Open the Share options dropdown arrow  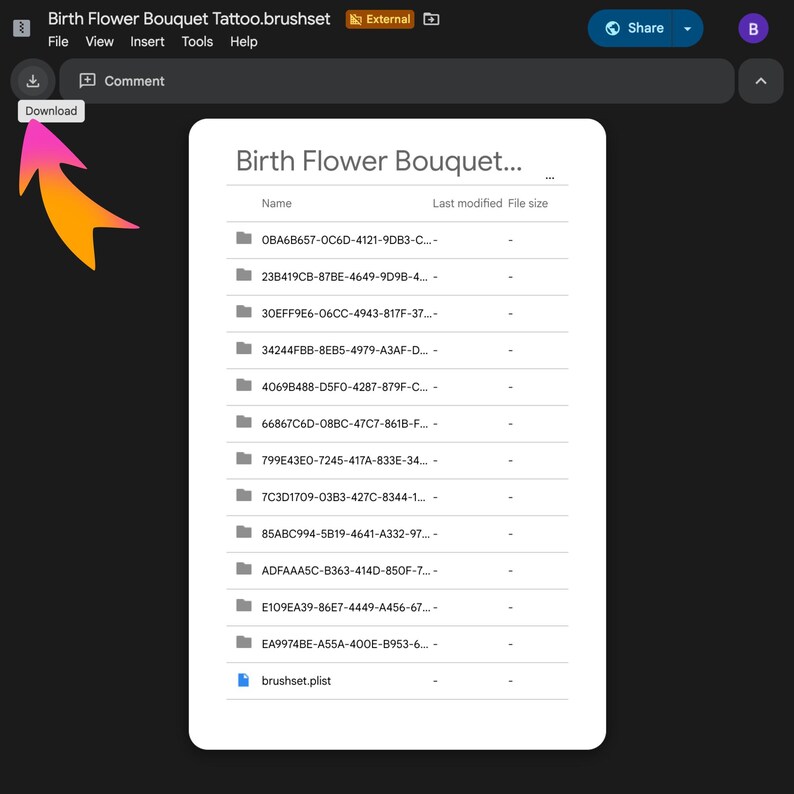[687, 28]
